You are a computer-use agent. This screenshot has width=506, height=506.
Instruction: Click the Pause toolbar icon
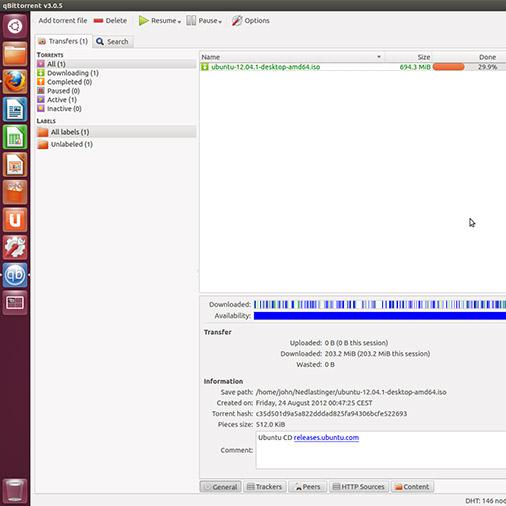tap(191, 21)
